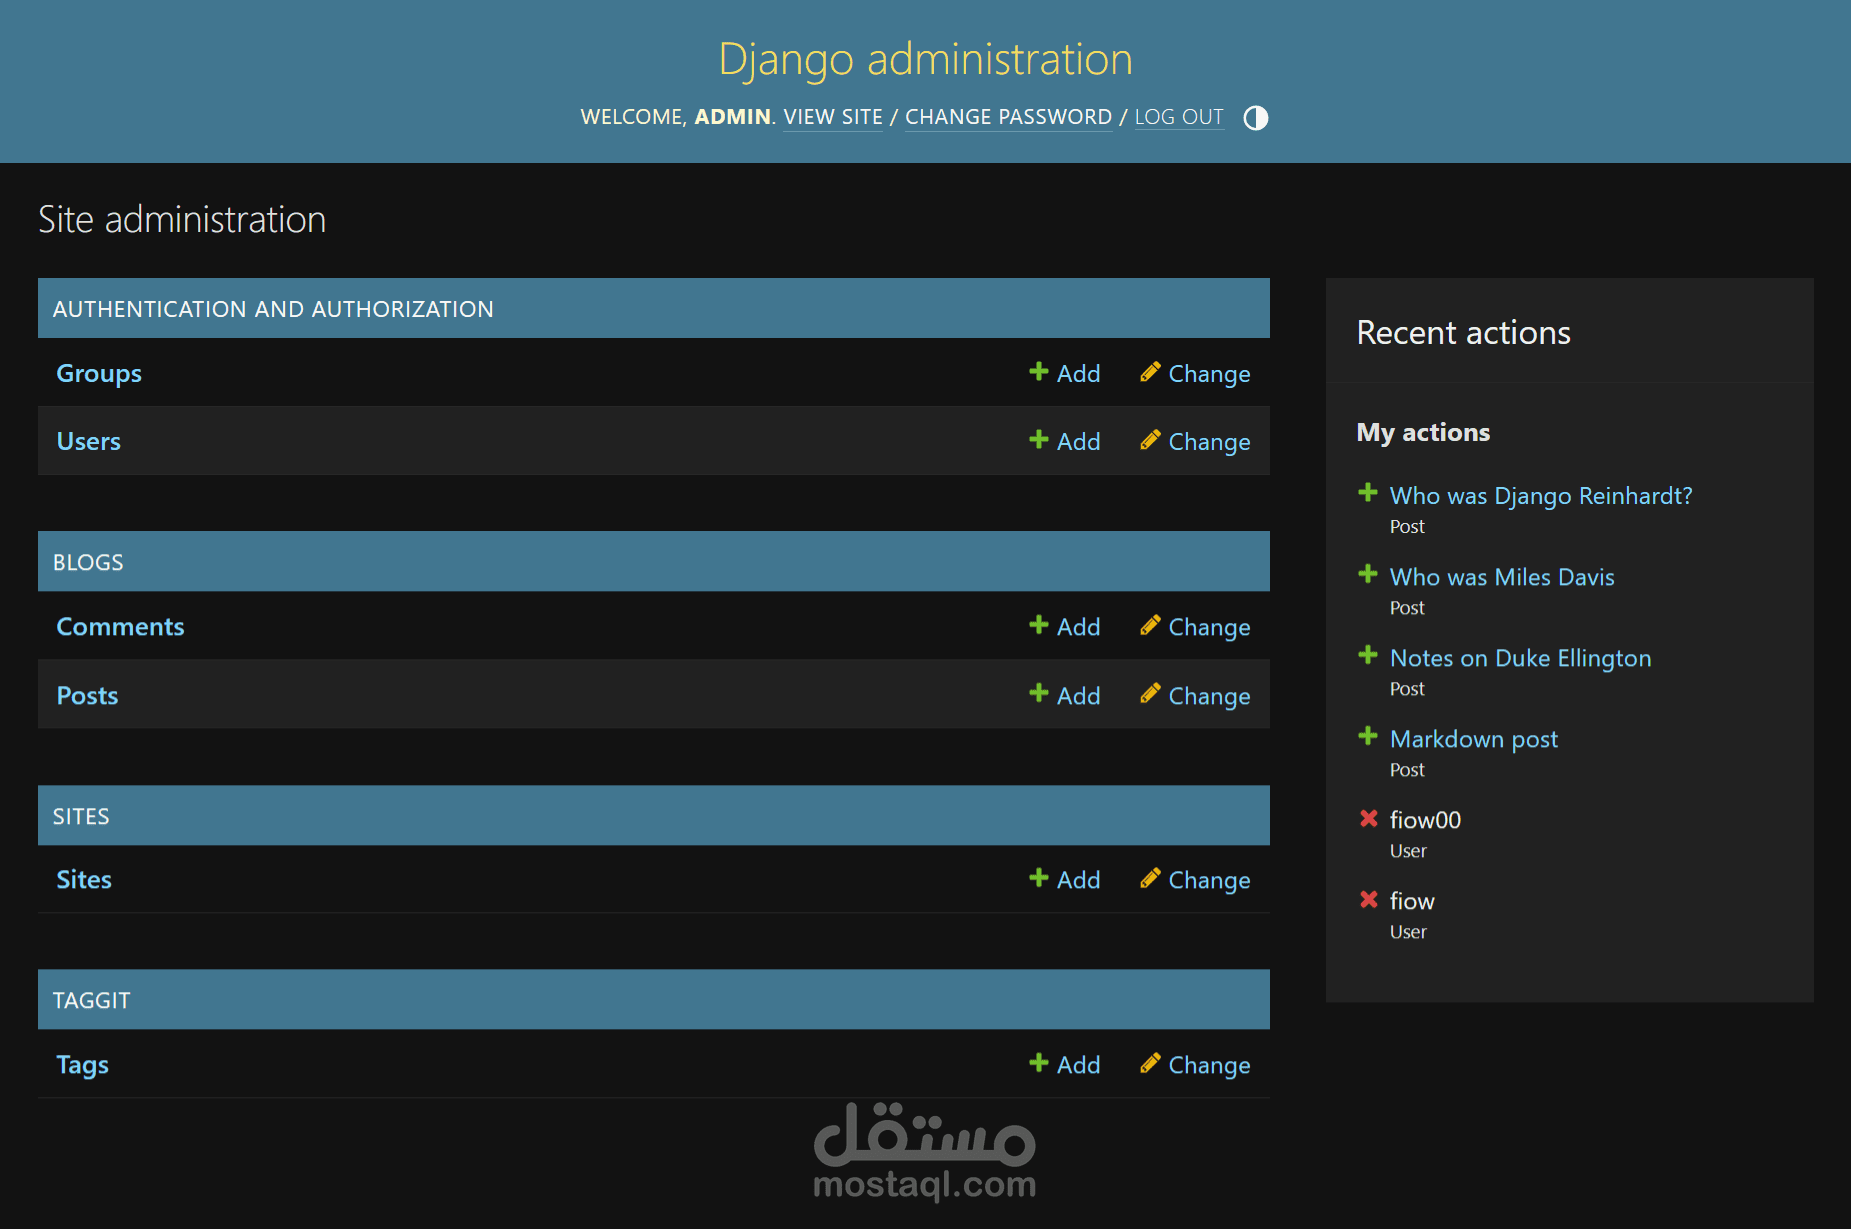1851x1229 pixels.
Task: Click plus icon next to Django Reinhardt action
Action: [x=1368, y=493]
